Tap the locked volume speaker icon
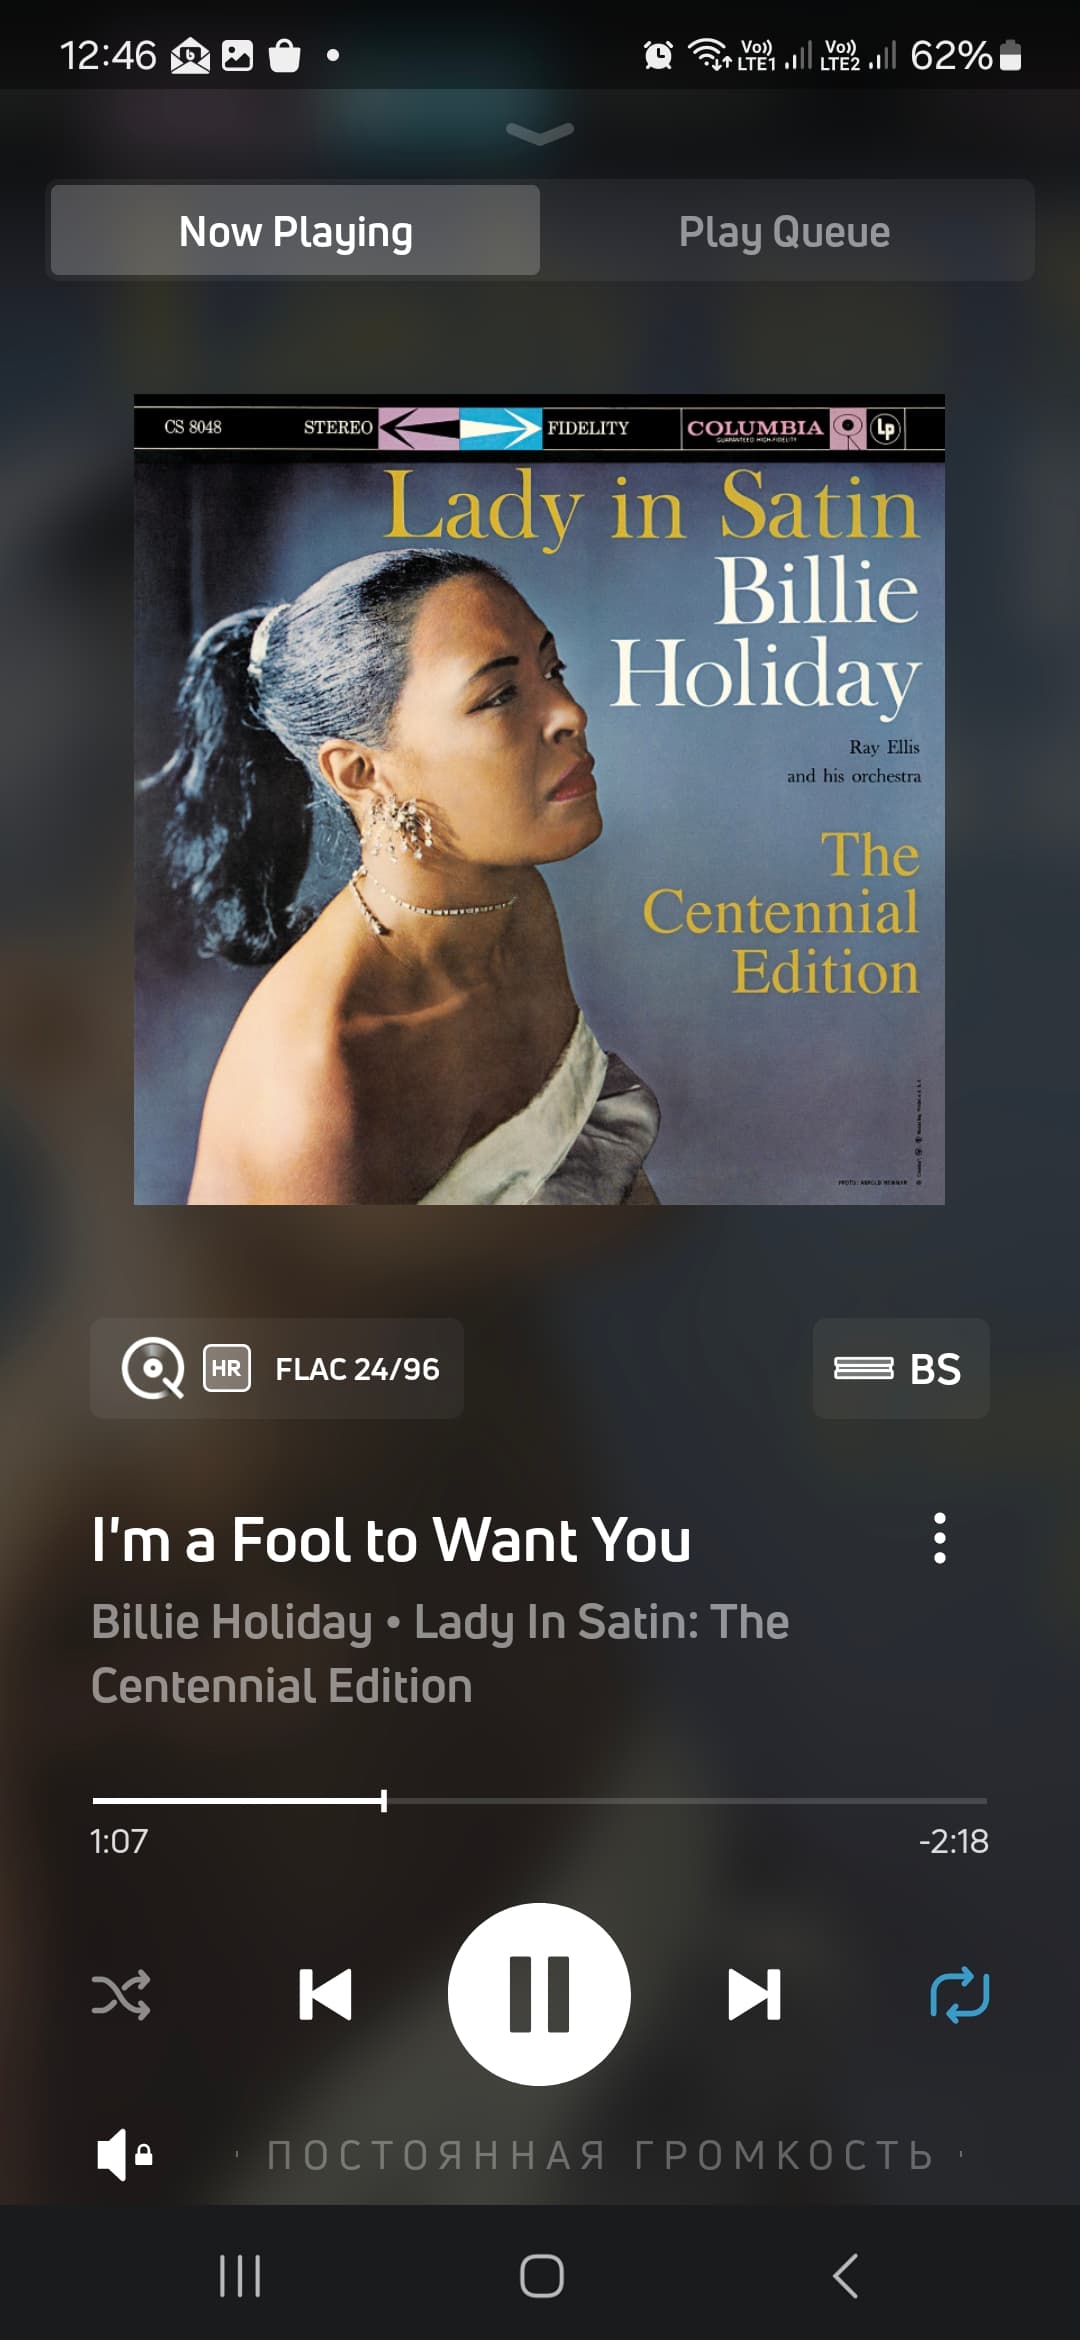 click(124, 2154)
